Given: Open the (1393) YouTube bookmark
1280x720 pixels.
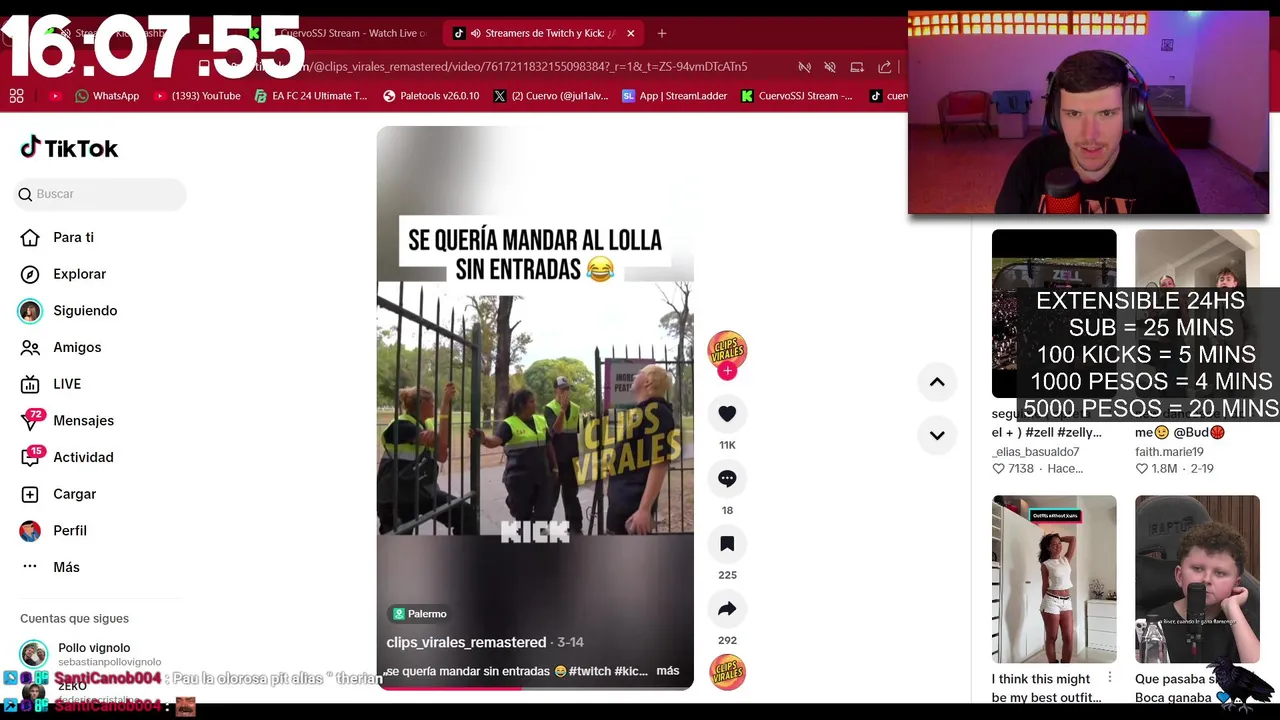Looking at the screenshot, I should [197, 96].
